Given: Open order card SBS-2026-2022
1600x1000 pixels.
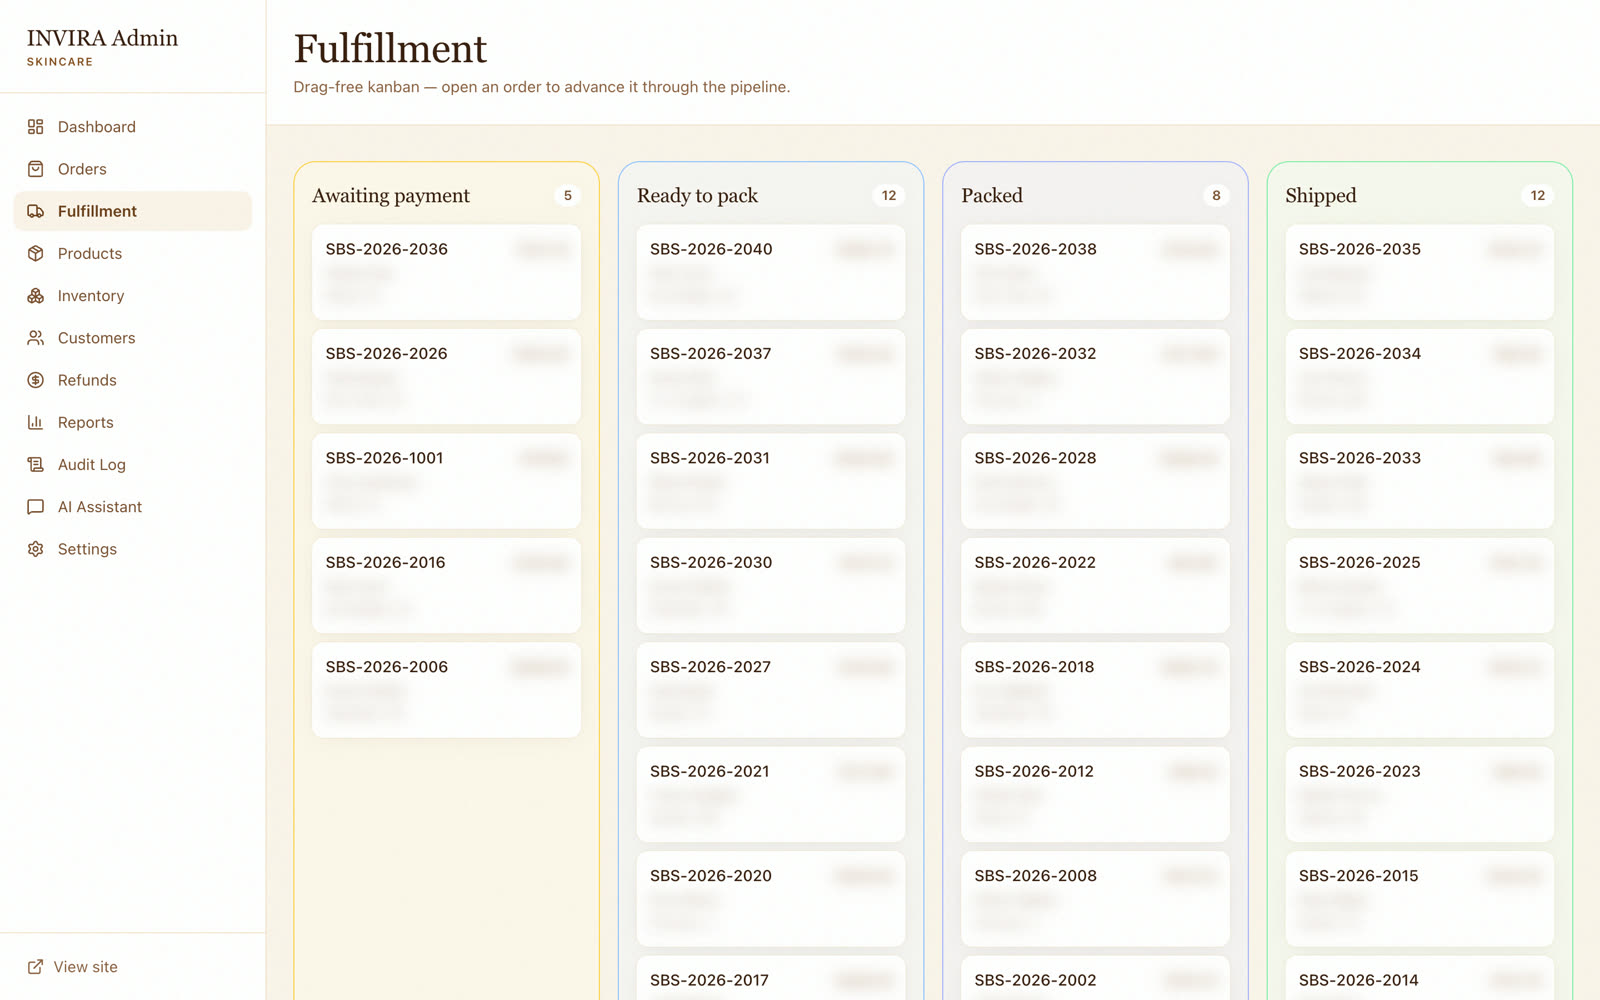Looking at the screenshot, I should (x=1095, y=586).
